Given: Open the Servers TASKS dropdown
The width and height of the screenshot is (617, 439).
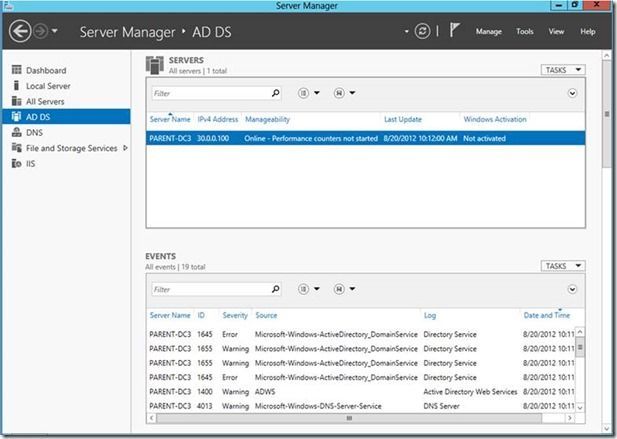Looking at the screenshot, I should (x=563, y=70).
